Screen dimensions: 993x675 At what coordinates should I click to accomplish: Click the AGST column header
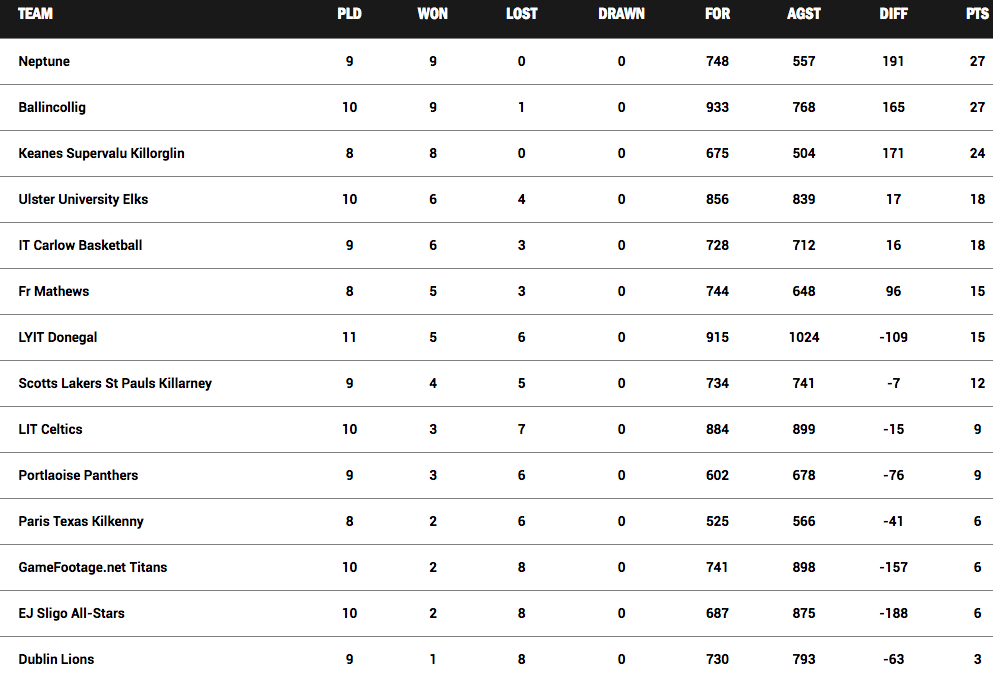[x=803, y=14]
